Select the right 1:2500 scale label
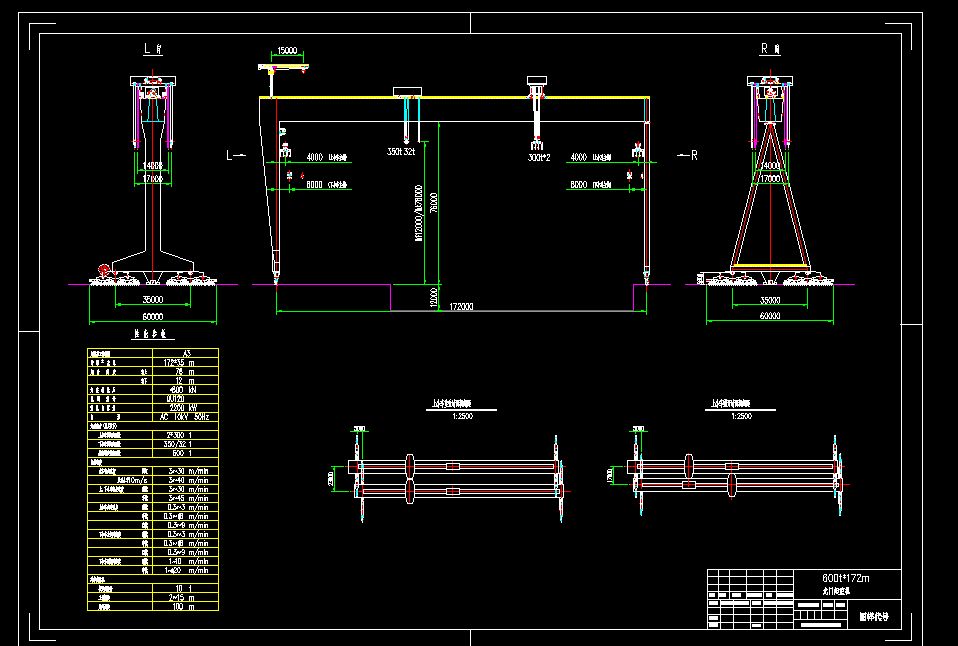Image resolution: width=958 pixels, height=646 pixels. (x=741, y=416)
